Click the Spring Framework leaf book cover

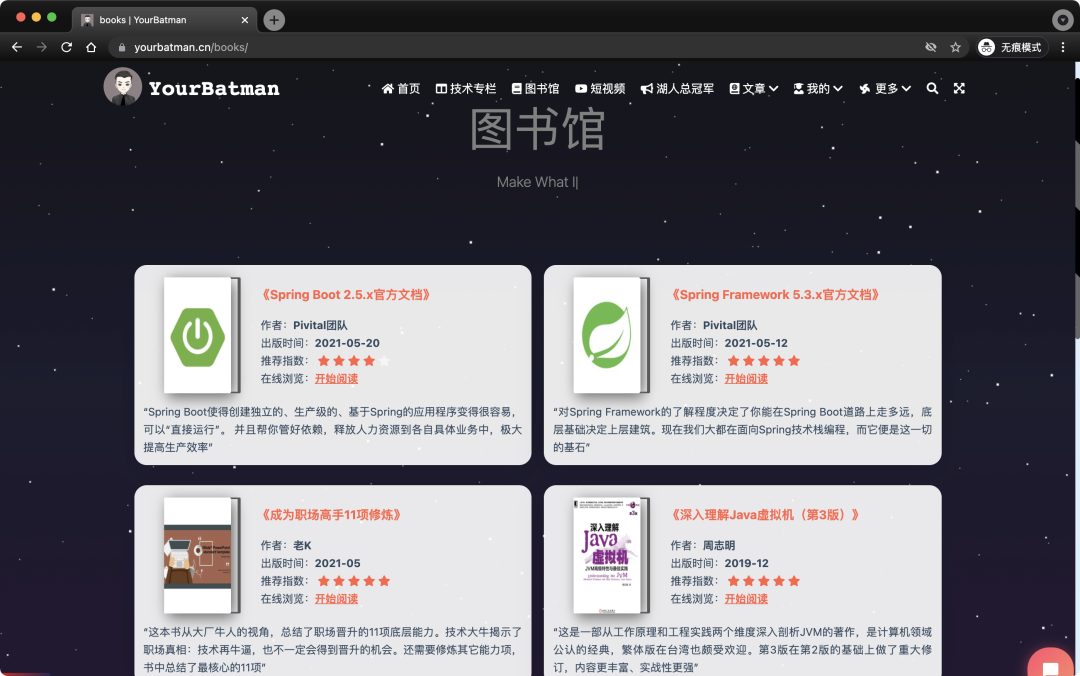click(x=611, y=335)
